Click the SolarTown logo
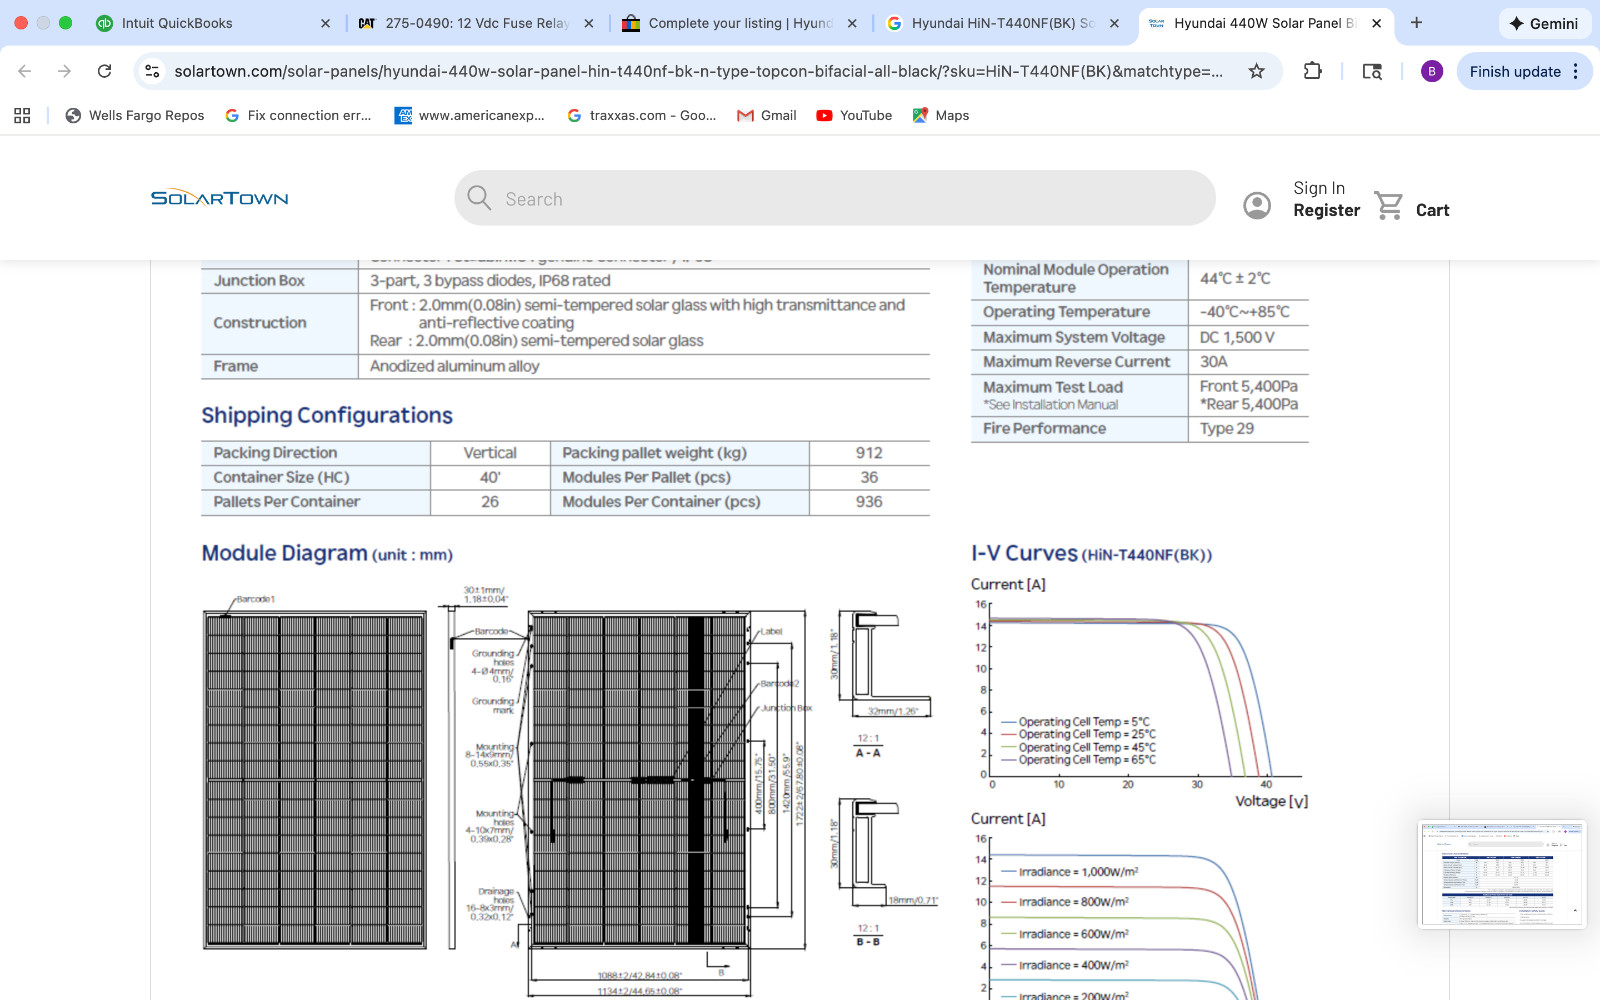The image size is (1600, 1000). (x=219, y=197)
